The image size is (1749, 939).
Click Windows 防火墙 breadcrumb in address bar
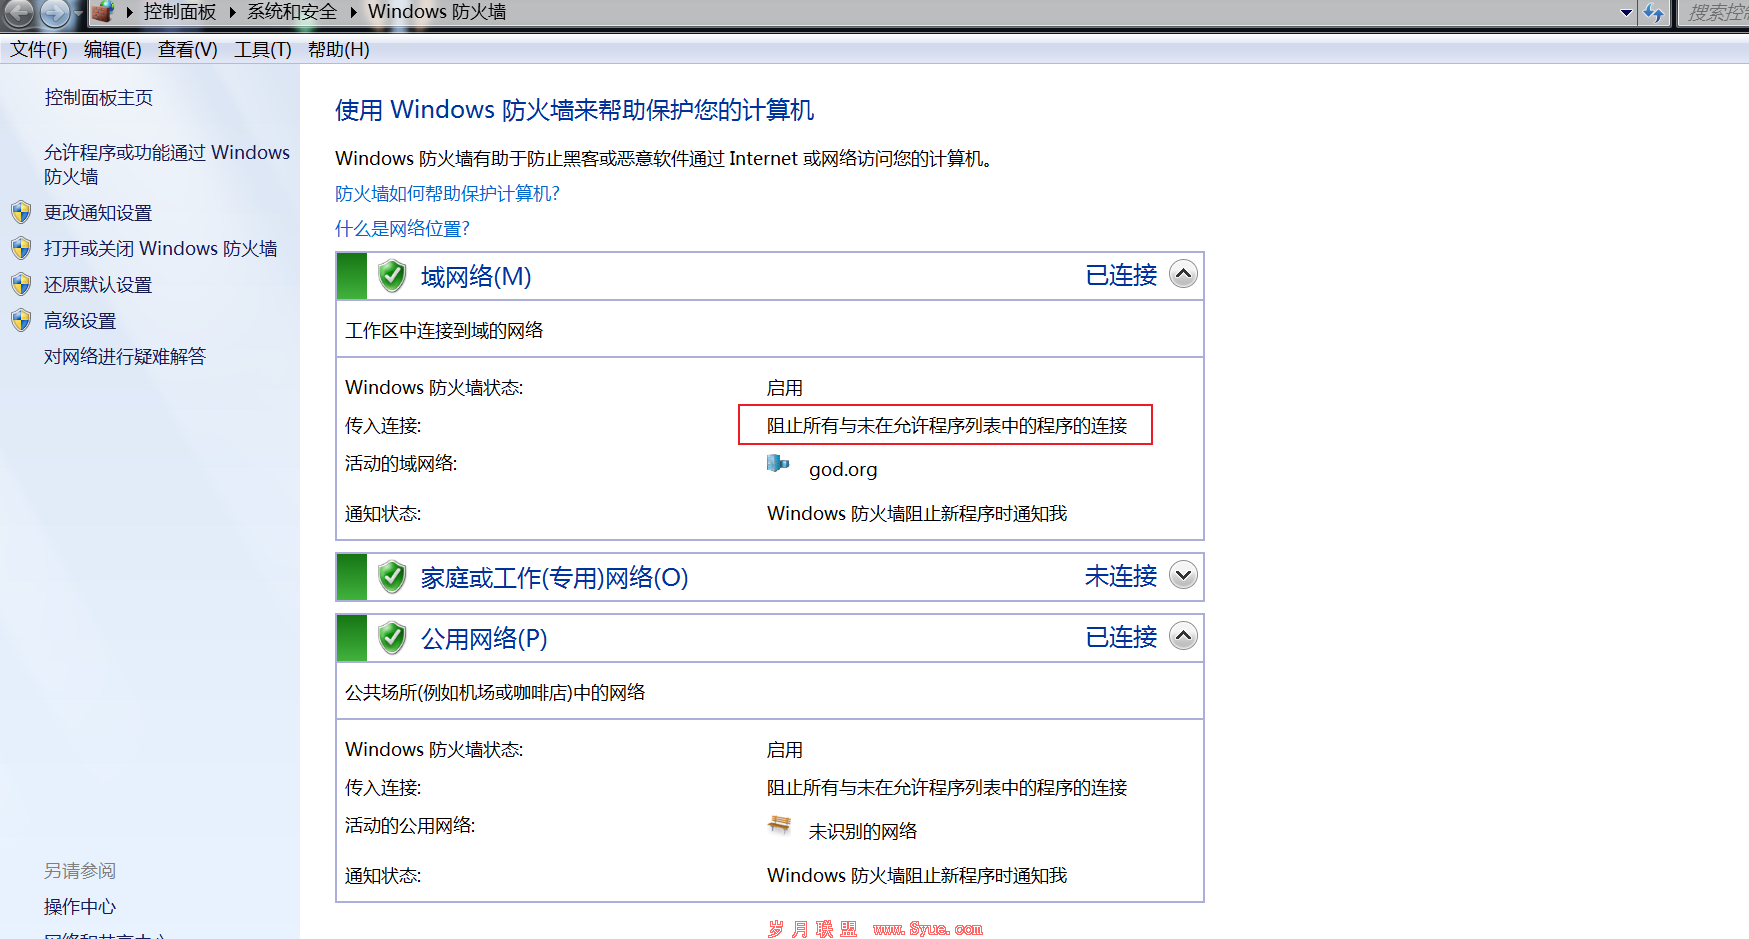(x=437, y=12)
